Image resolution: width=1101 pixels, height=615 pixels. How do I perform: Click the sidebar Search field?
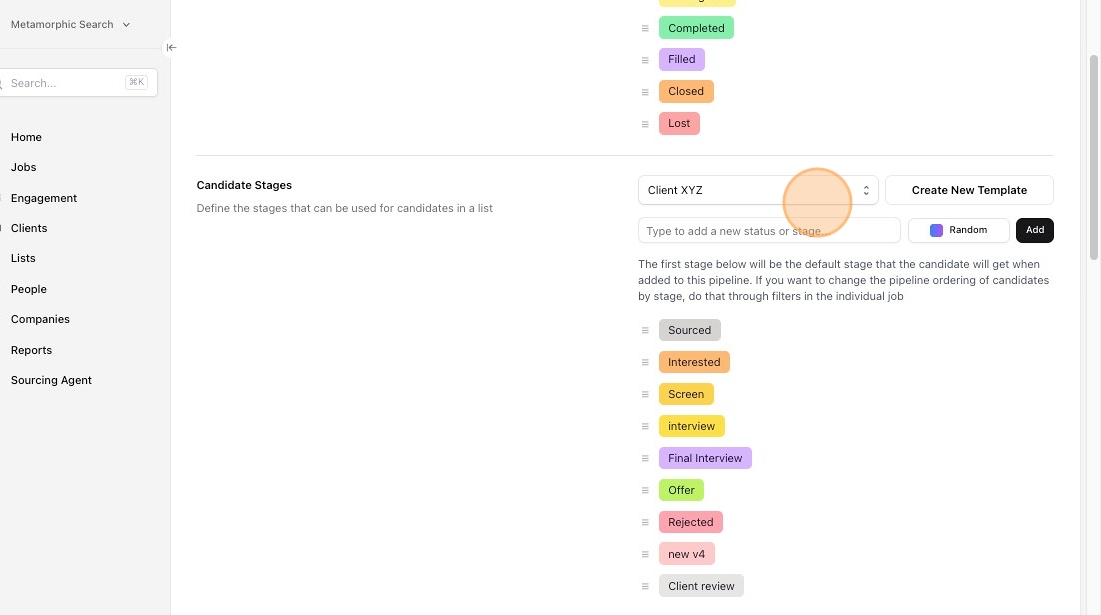[x=66, y=83]
